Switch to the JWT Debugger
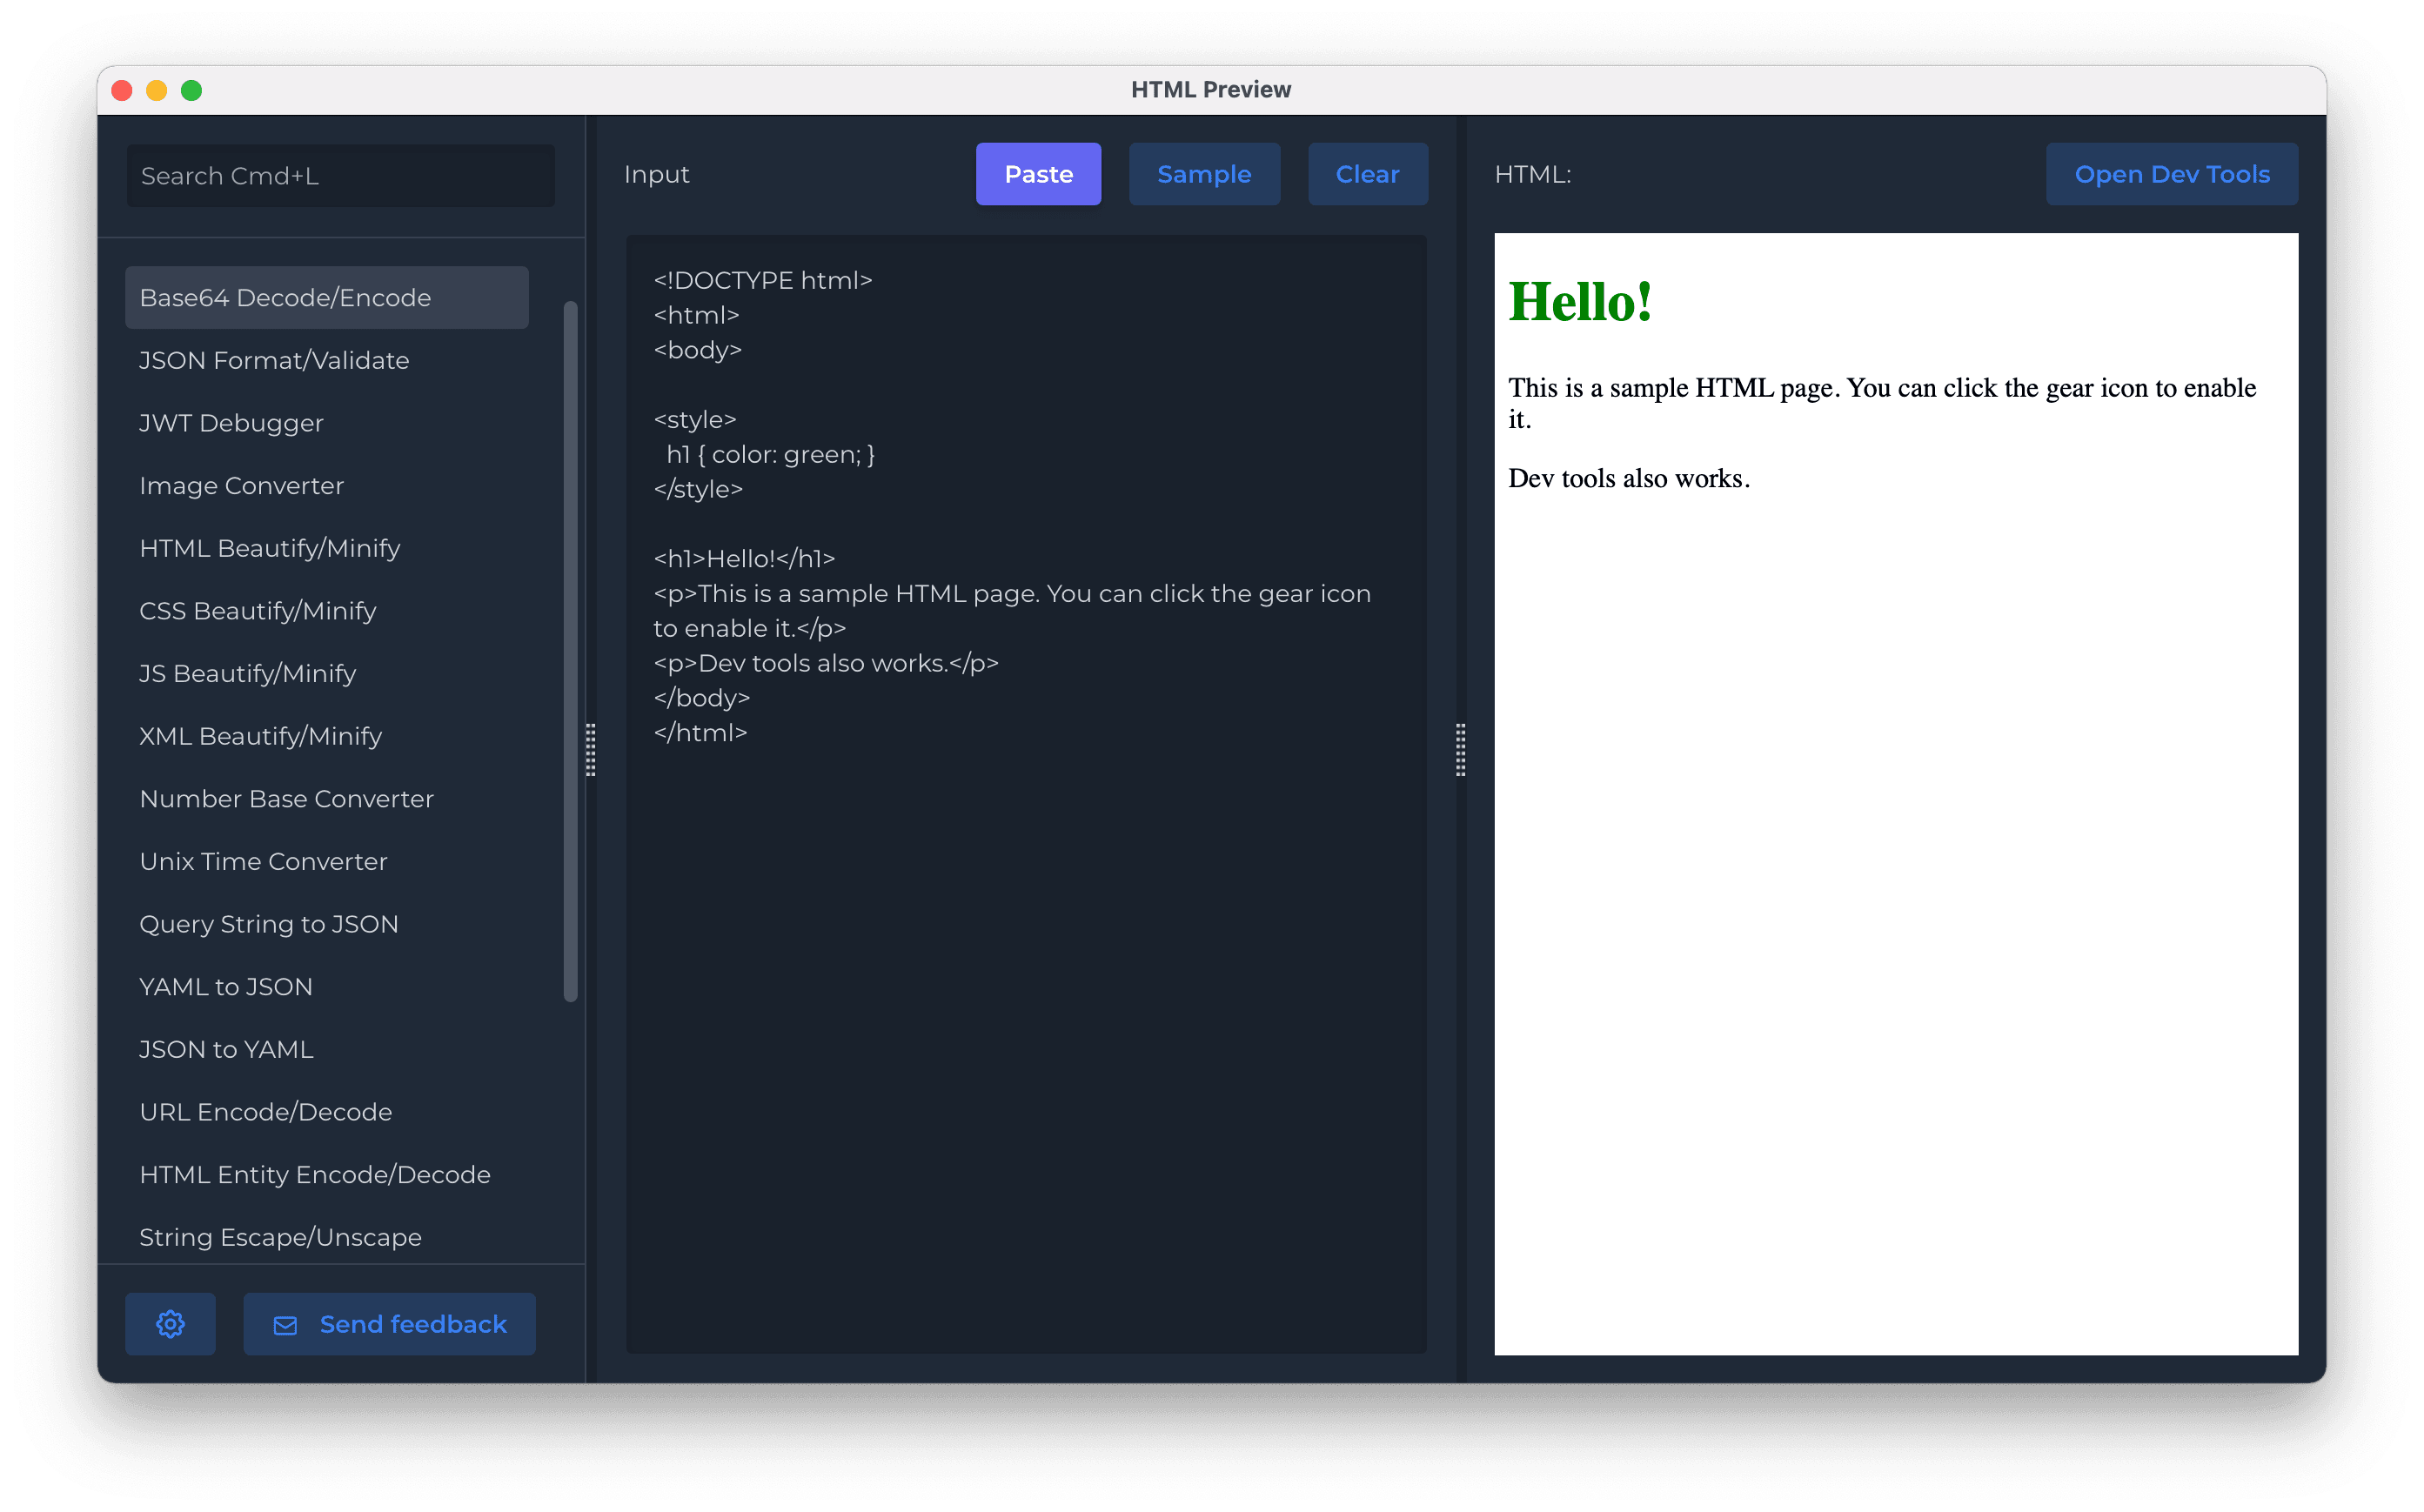Screen dimensions: 2424x1512 coord(231,423)
